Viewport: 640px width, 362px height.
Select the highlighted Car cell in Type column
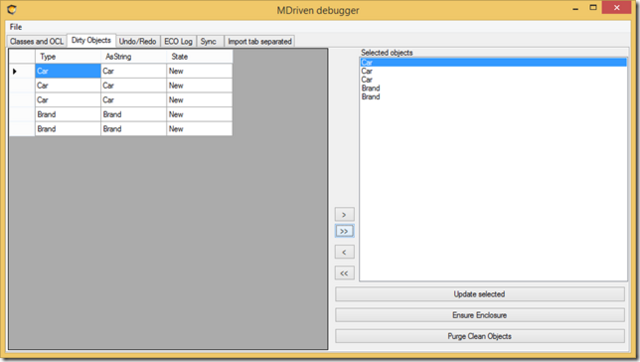(x=68, y=71)
